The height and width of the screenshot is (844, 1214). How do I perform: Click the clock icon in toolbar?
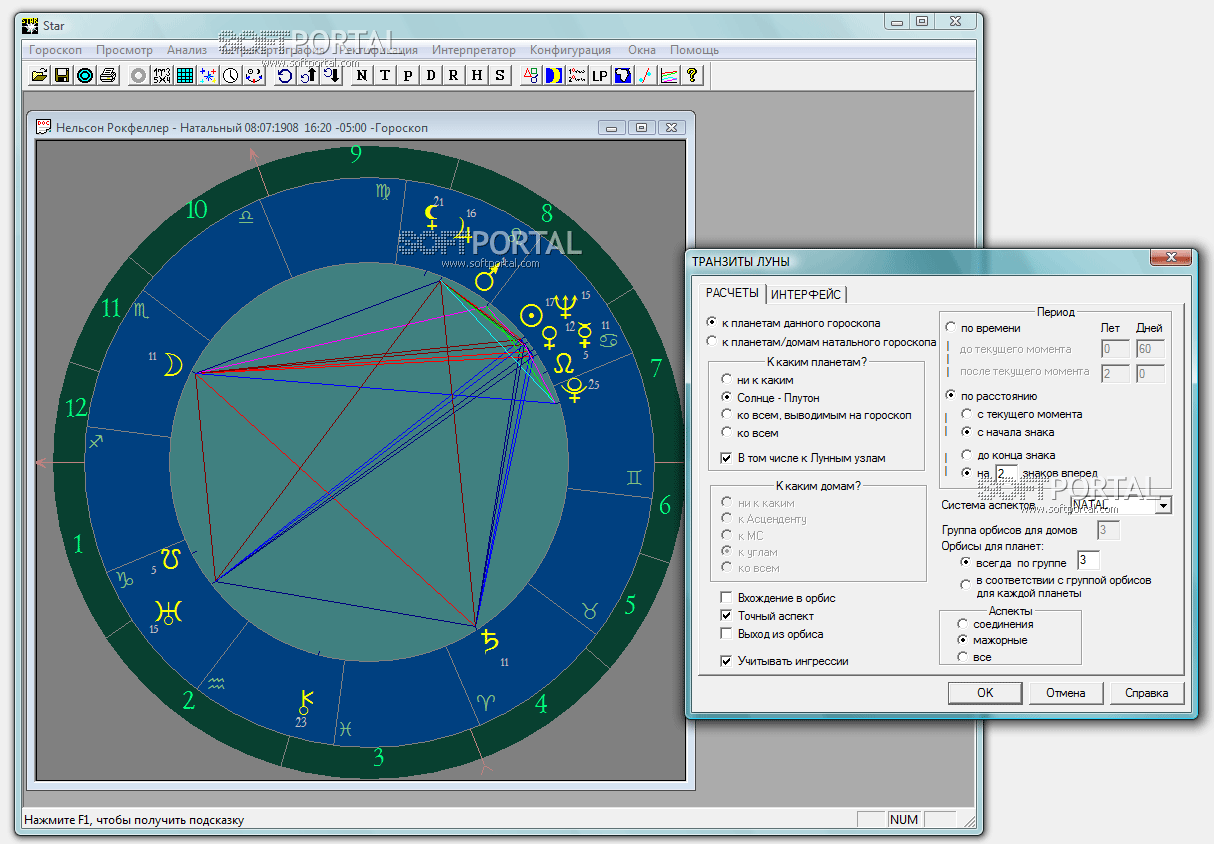pos(231,75)
